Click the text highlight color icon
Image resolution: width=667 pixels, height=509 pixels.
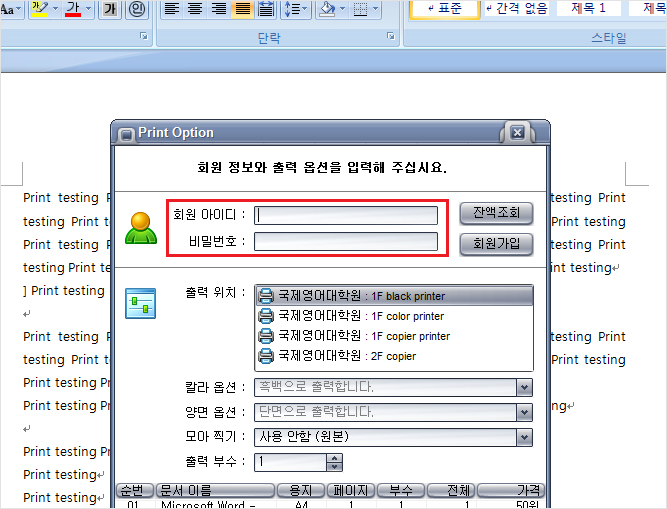click(x=40, y=9)
